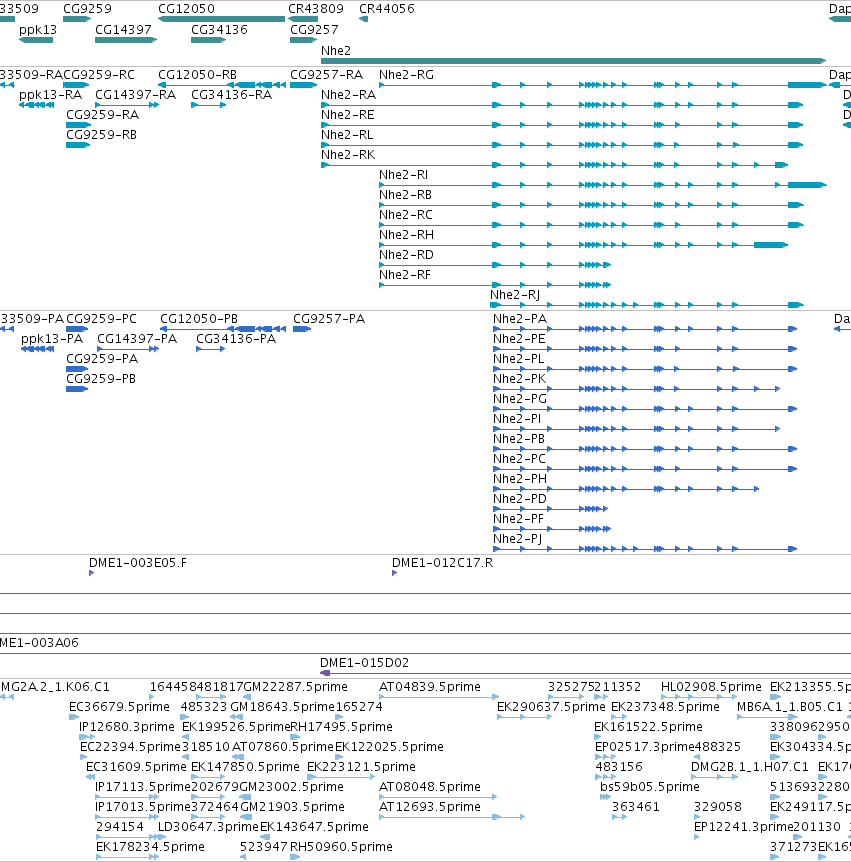Open the Nhe2-RH transcript label
The image size is (851, 862).
406,235
